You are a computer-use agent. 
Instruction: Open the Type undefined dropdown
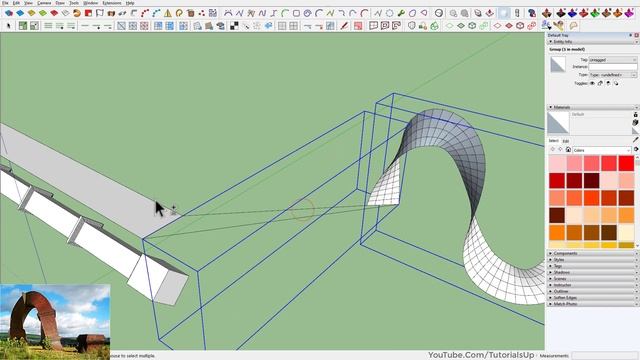(613, 75)
